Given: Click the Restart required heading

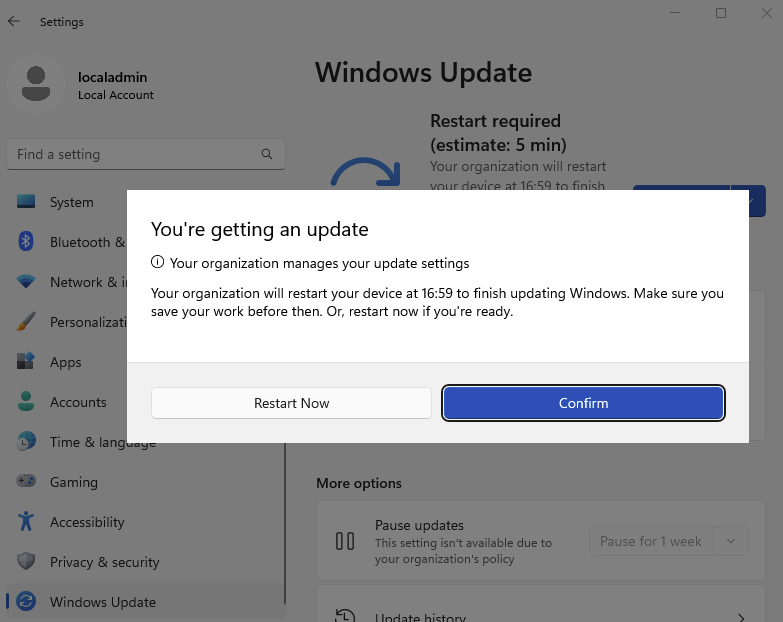Looking at the screenshot, I should pyautogui.click(x=498, y=133).
